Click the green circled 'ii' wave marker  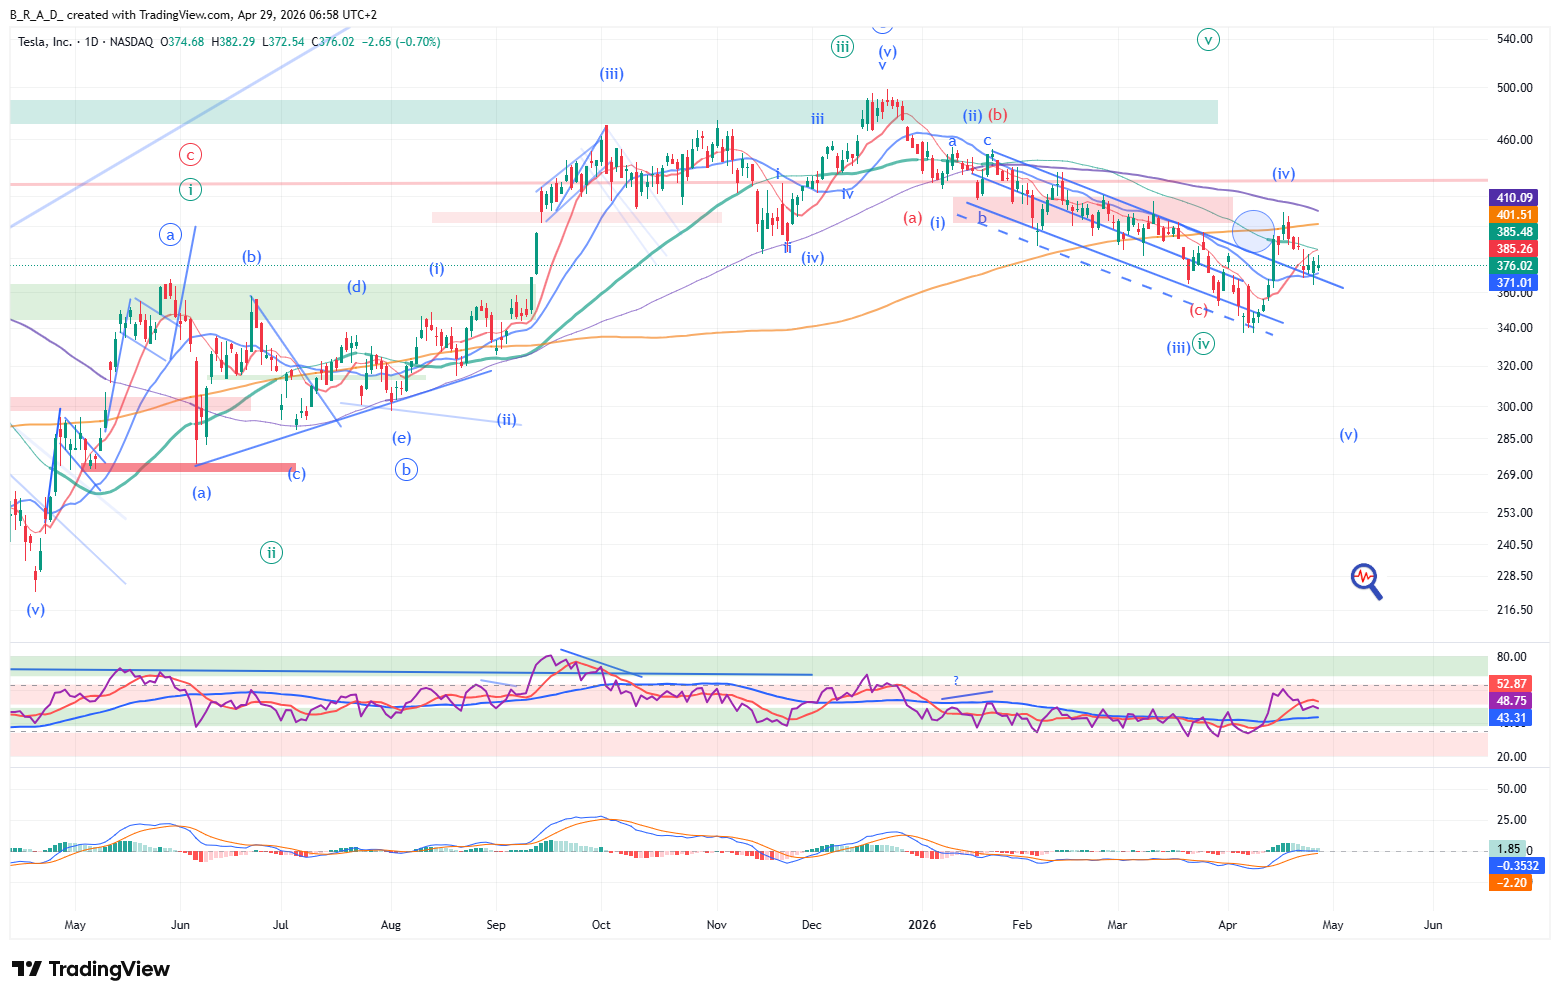[x=271, y=552]
